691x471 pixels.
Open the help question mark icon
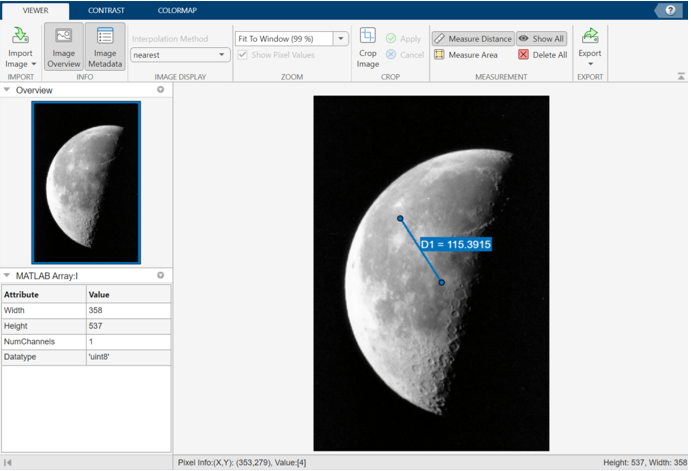click(x=670, y=10)
